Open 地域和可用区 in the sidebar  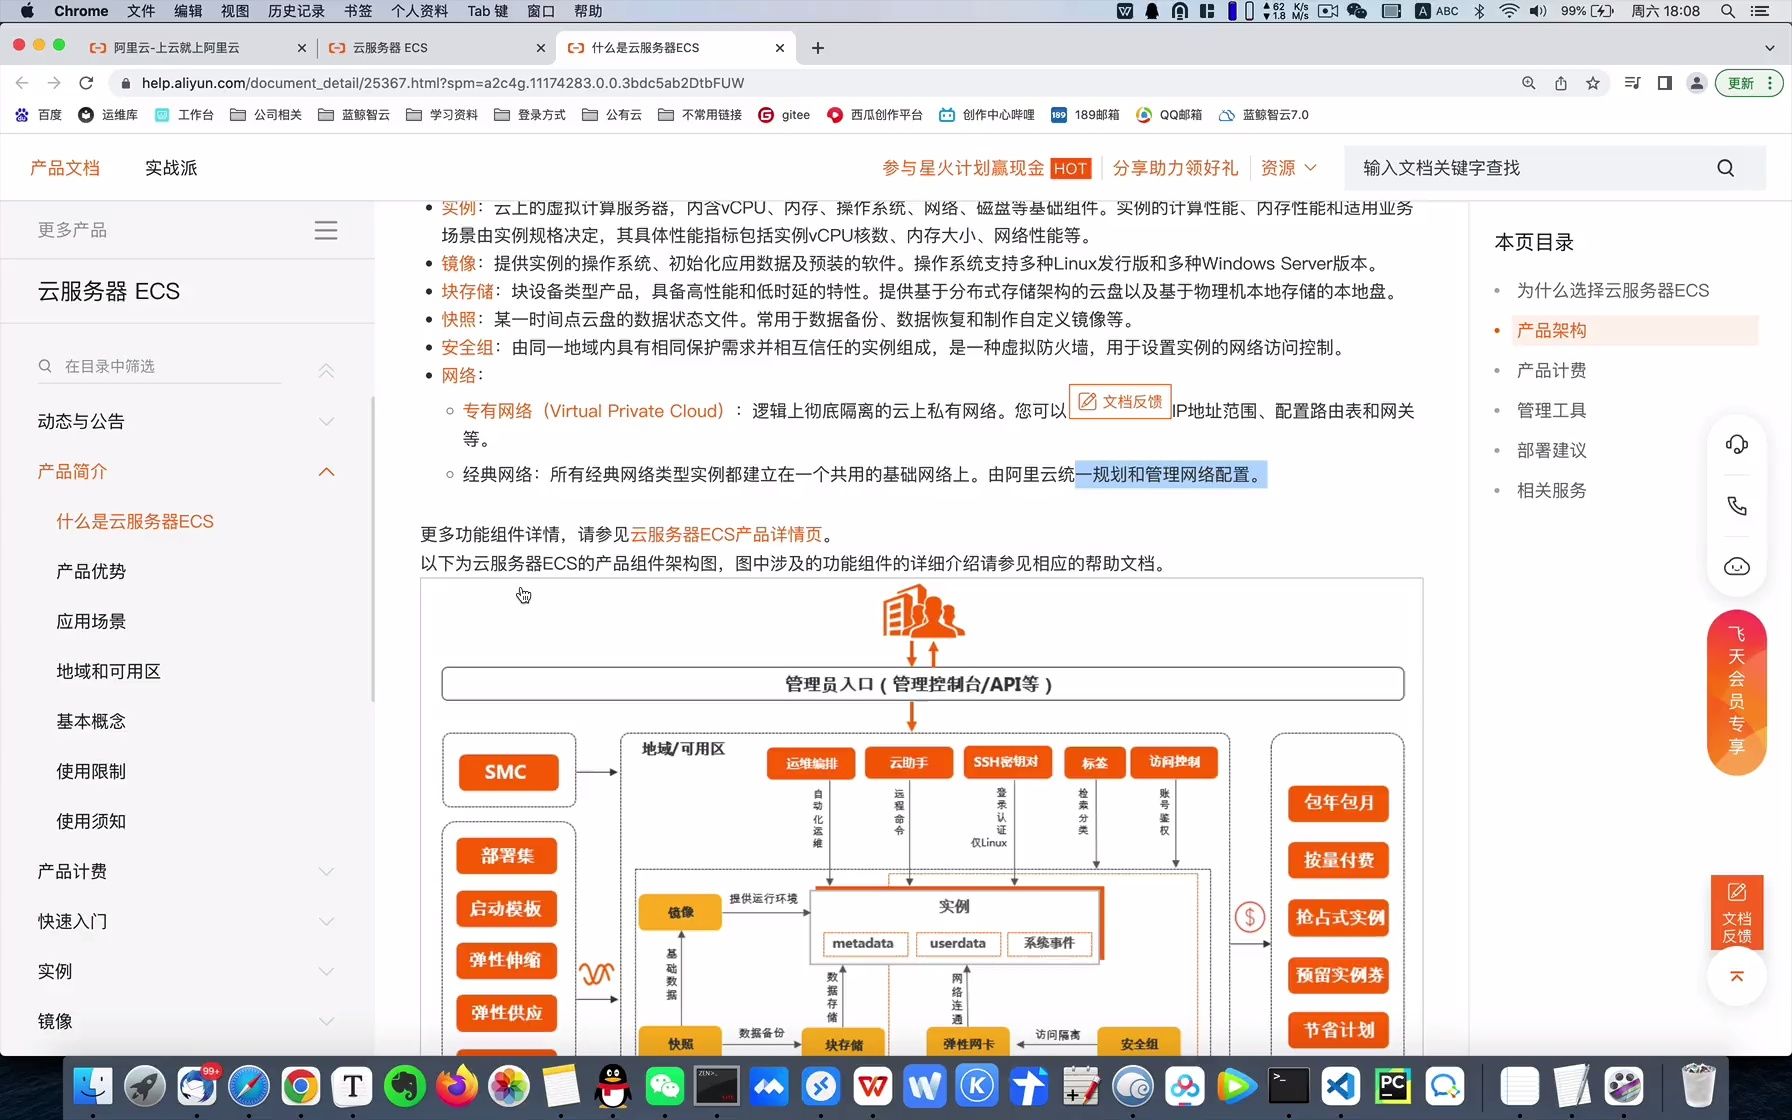point(108,672)
